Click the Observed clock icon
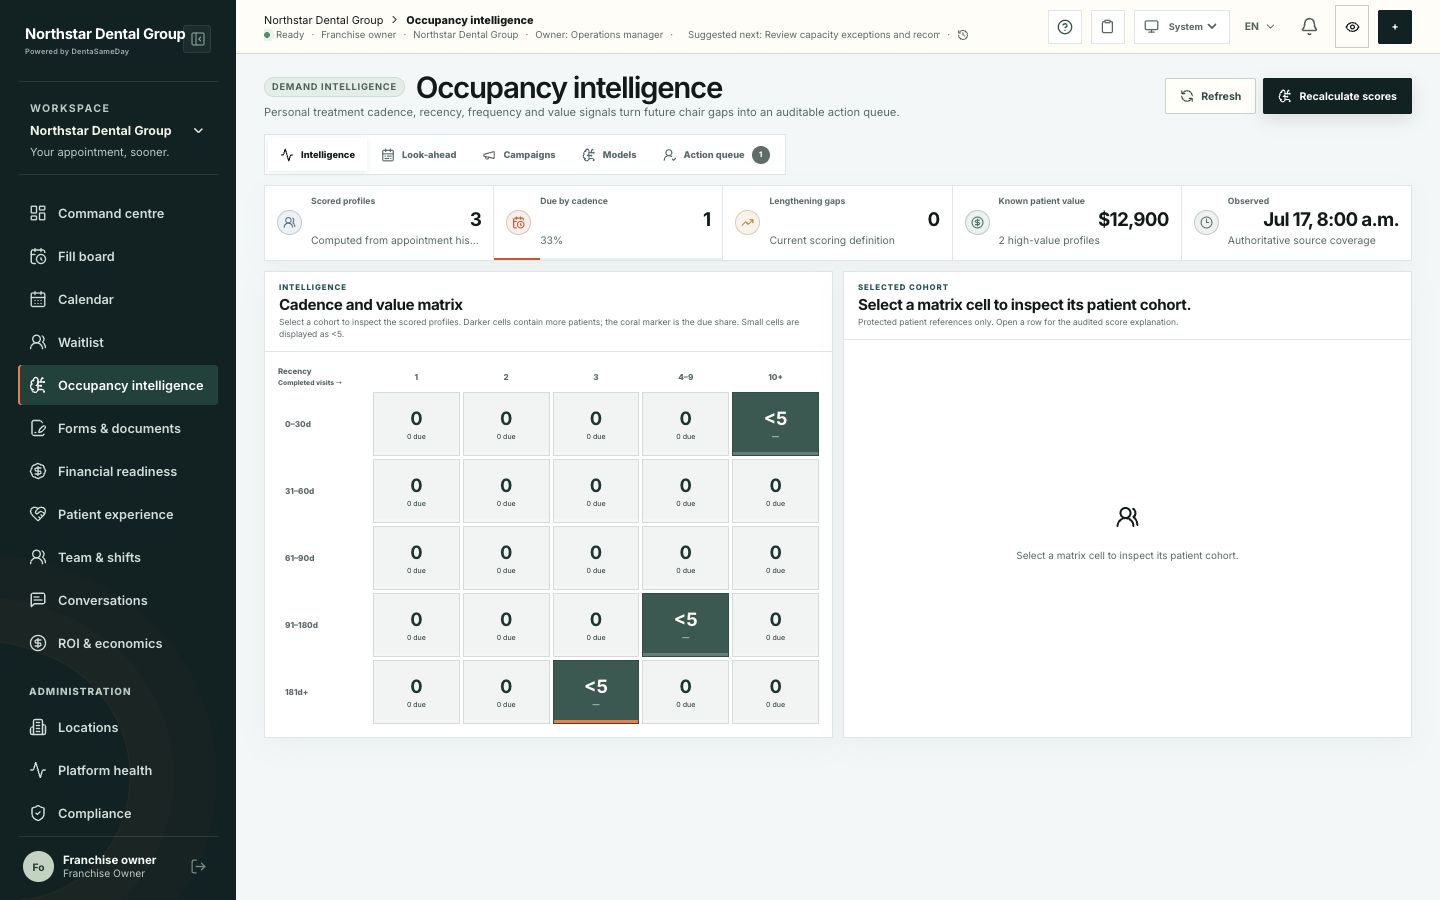Screen dimensions: 1440x900 tap(1206, 223)
